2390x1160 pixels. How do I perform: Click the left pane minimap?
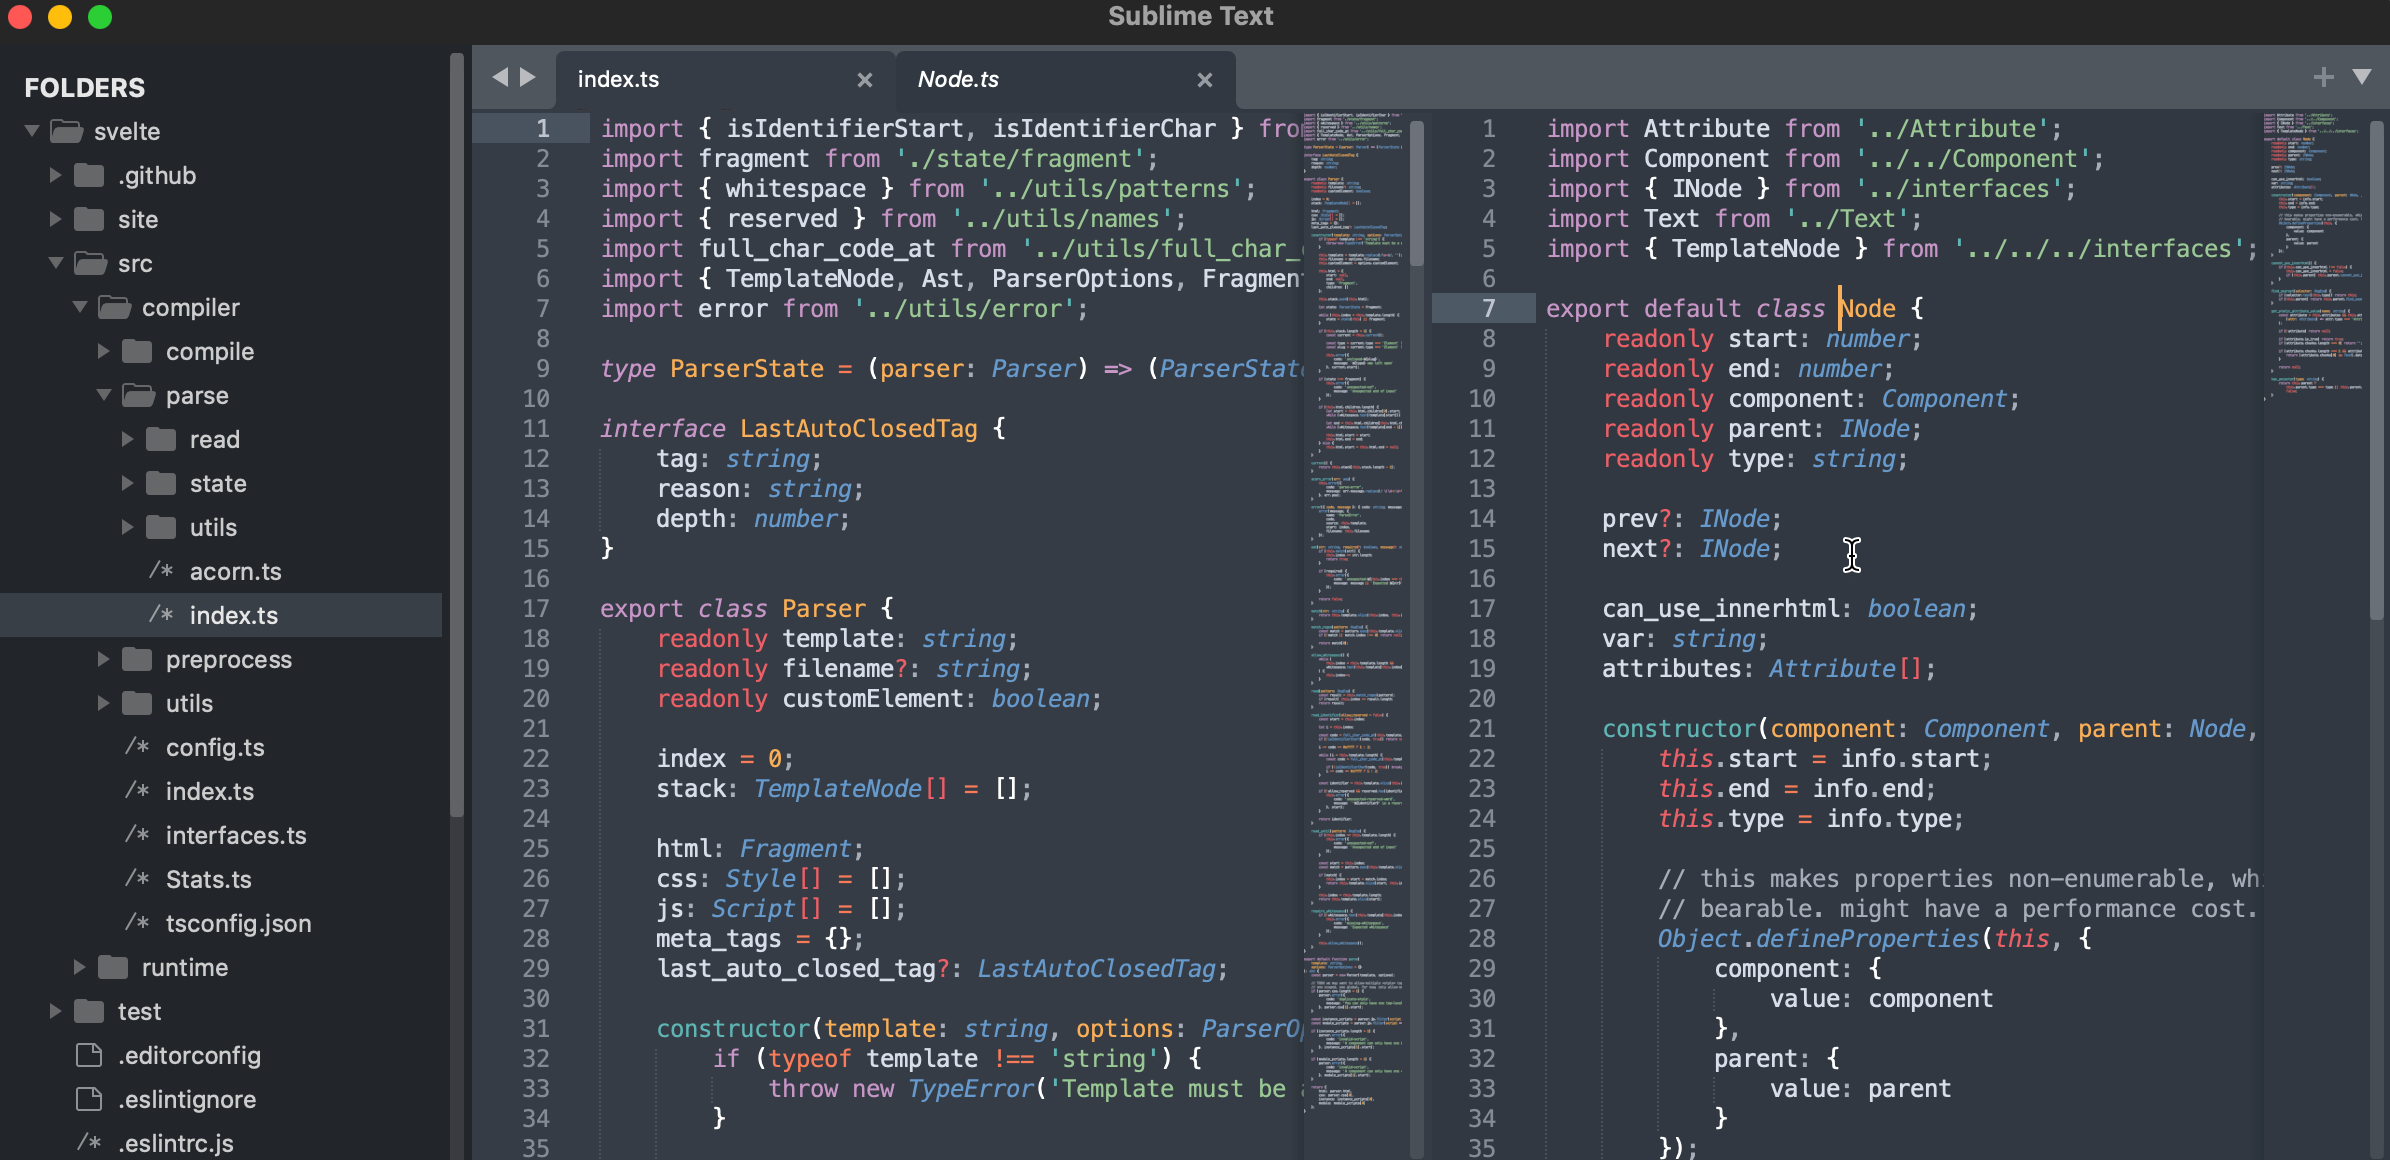(x=1355, y=600)
